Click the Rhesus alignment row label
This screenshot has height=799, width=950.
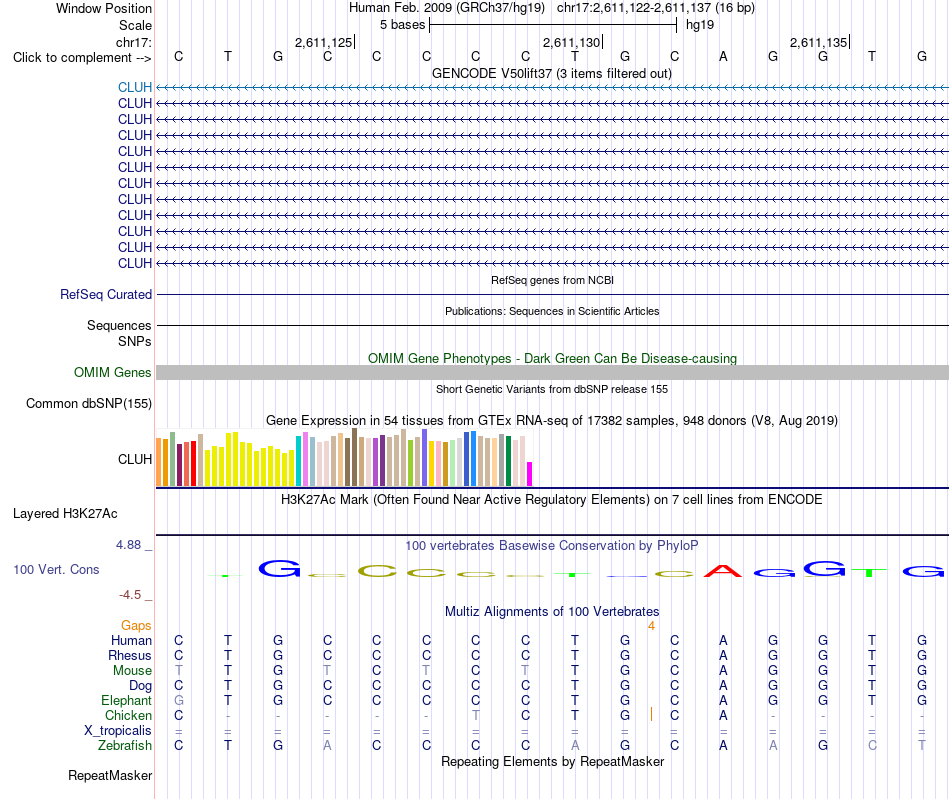pyautogui.click(x=130, y=655)
